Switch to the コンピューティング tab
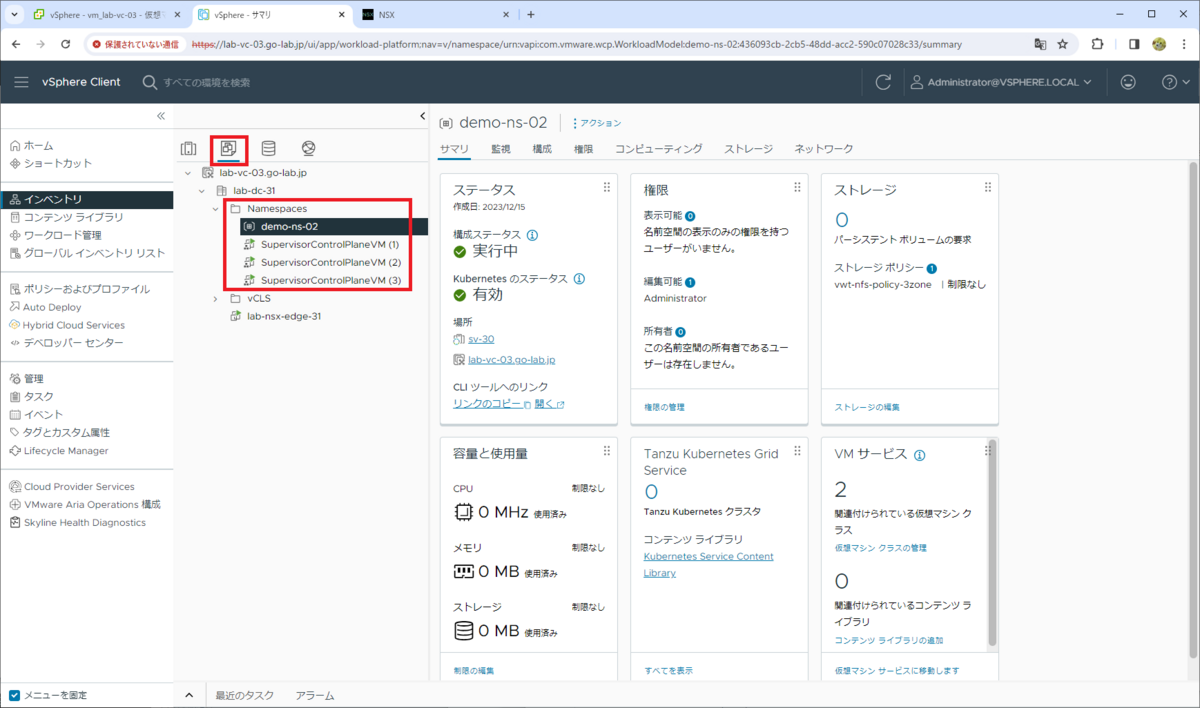This screenshot has height=708, width=1200. tap(658, 149)
